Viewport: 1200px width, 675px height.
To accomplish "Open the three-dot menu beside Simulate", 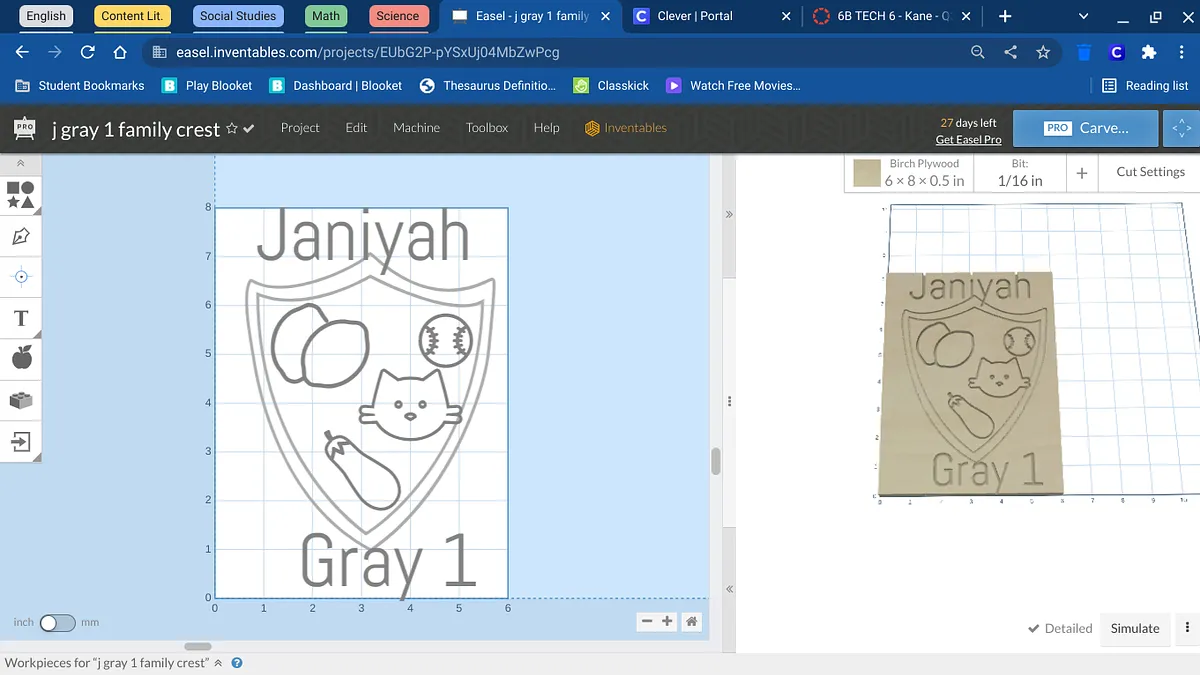I will coord(1187,628).
